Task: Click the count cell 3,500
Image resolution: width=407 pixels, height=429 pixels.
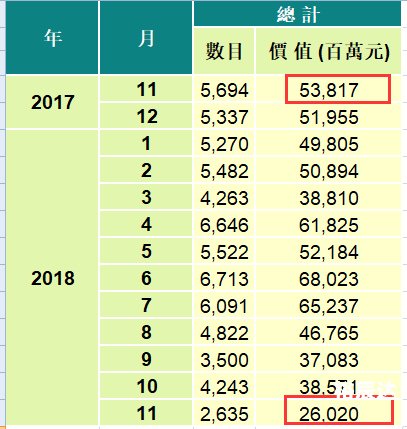Action: click(224, 359)
